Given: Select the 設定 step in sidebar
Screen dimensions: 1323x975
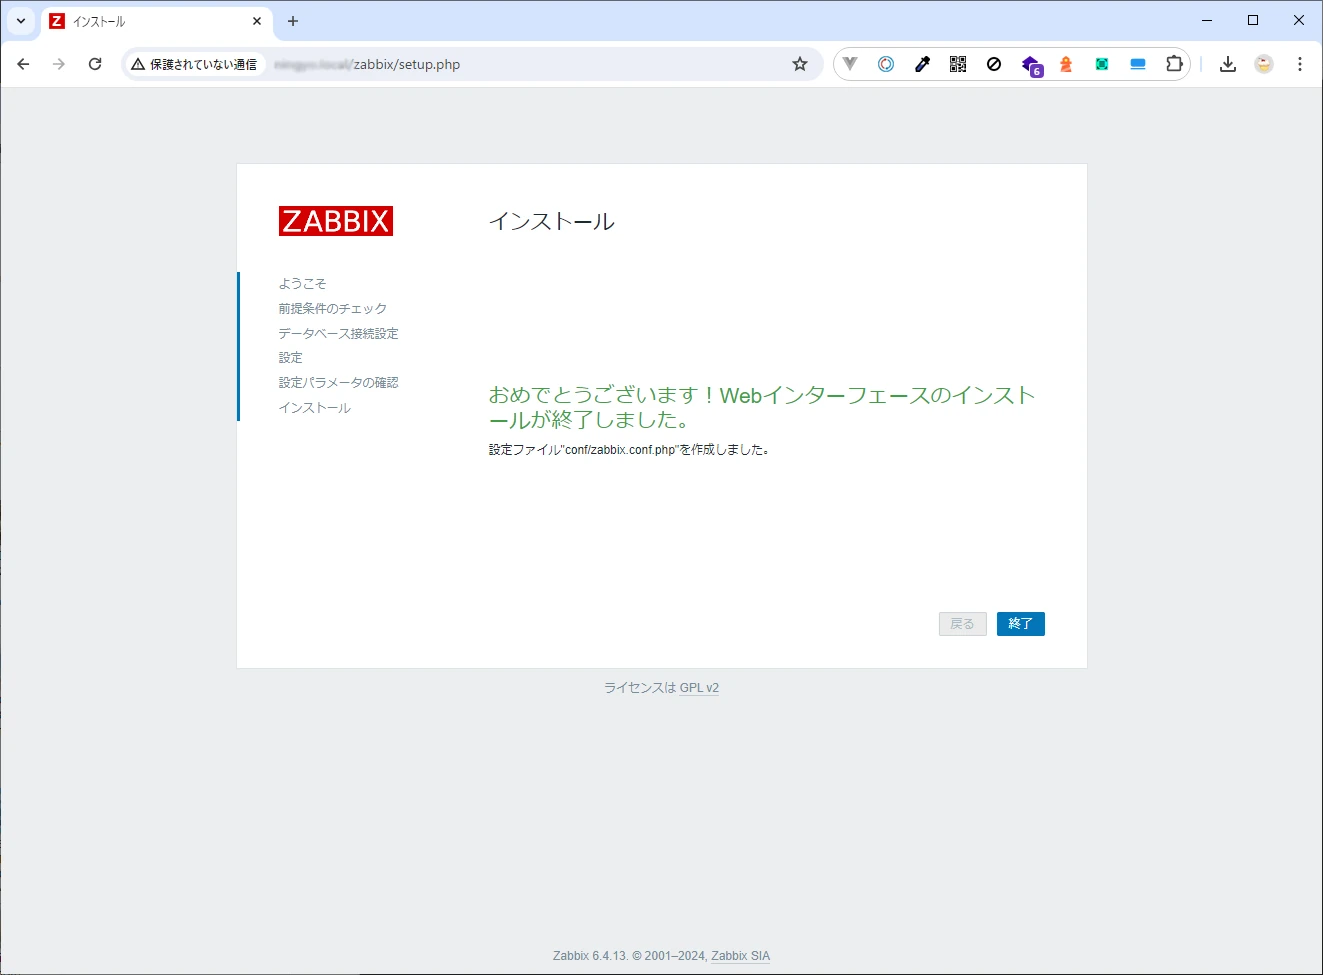Looking at the screenshot, I should tap(290, 358).
